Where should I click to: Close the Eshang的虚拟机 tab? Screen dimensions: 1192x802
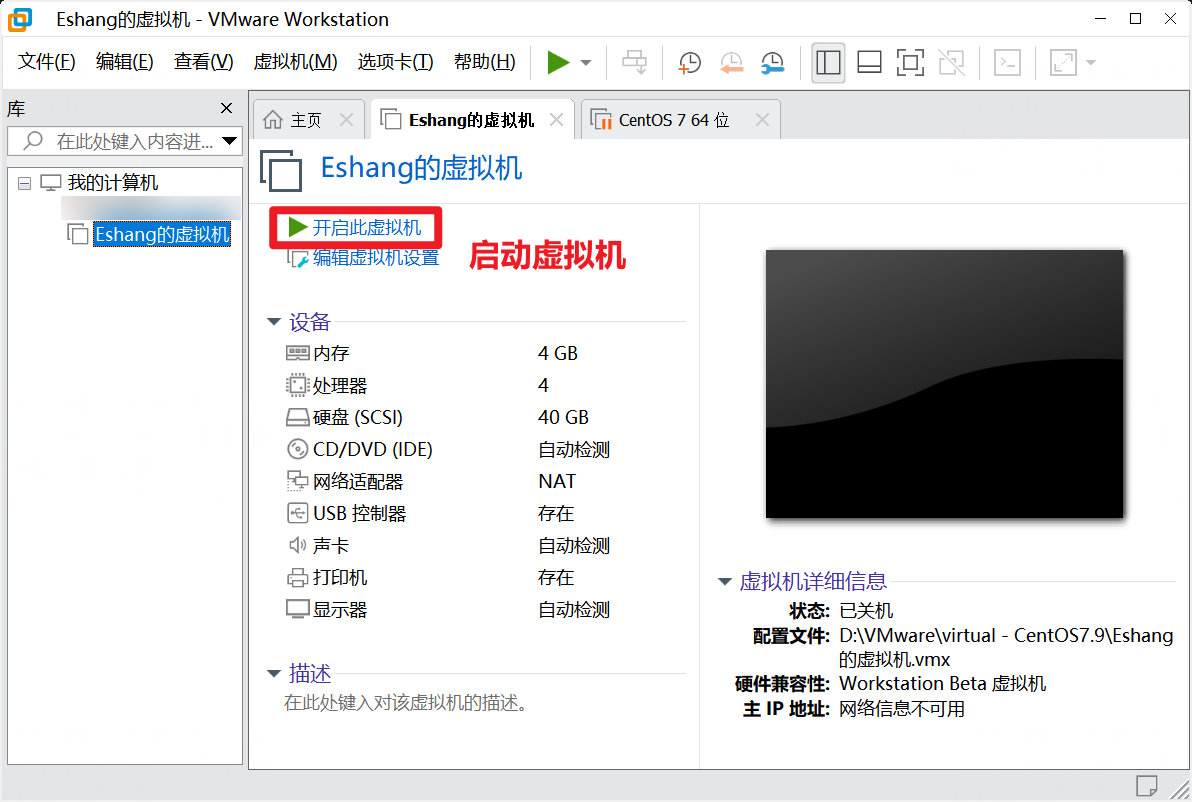coord(556,120)
